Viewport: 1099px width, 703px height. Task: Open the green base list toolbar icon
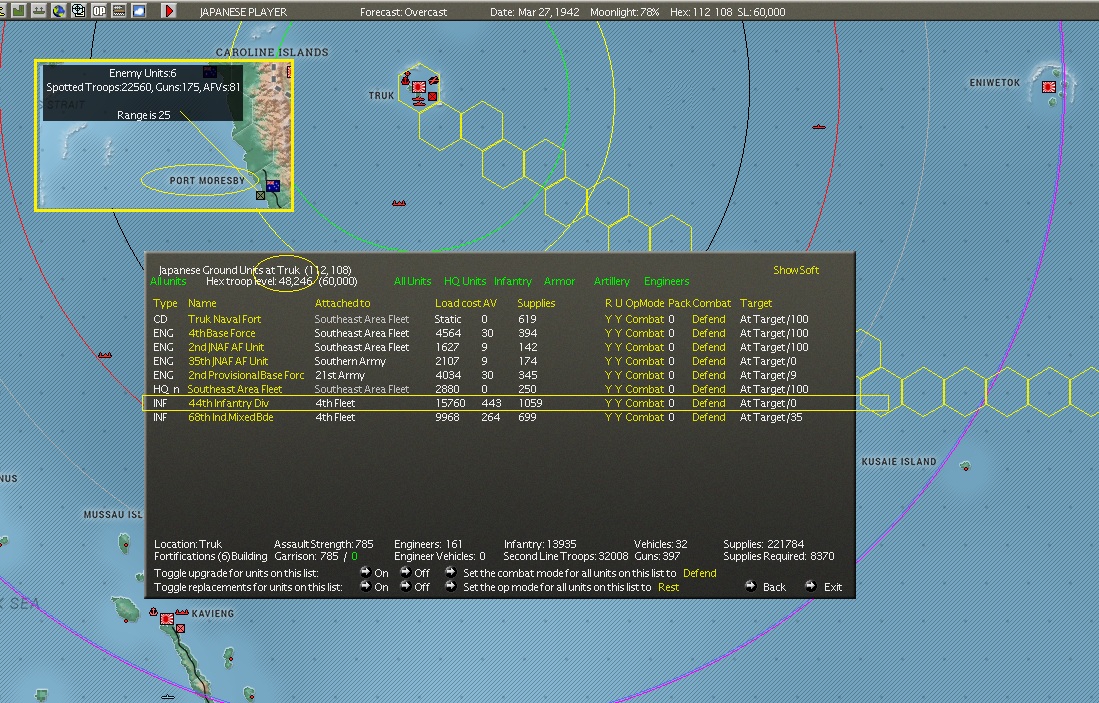19,11
